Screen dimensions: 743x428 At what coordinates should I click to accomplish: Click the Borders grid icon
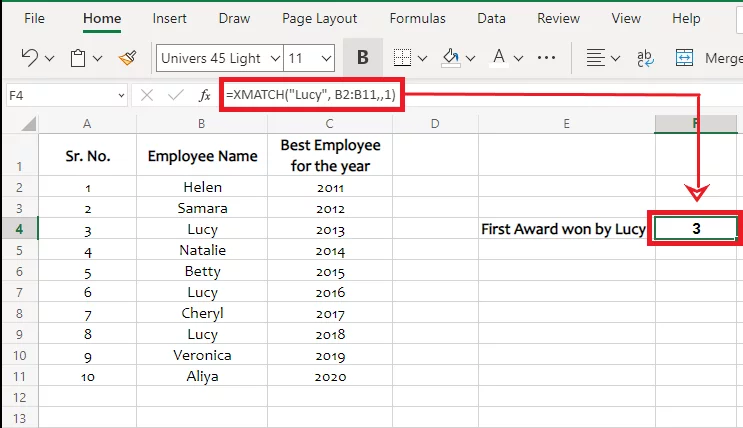(402, 58)
